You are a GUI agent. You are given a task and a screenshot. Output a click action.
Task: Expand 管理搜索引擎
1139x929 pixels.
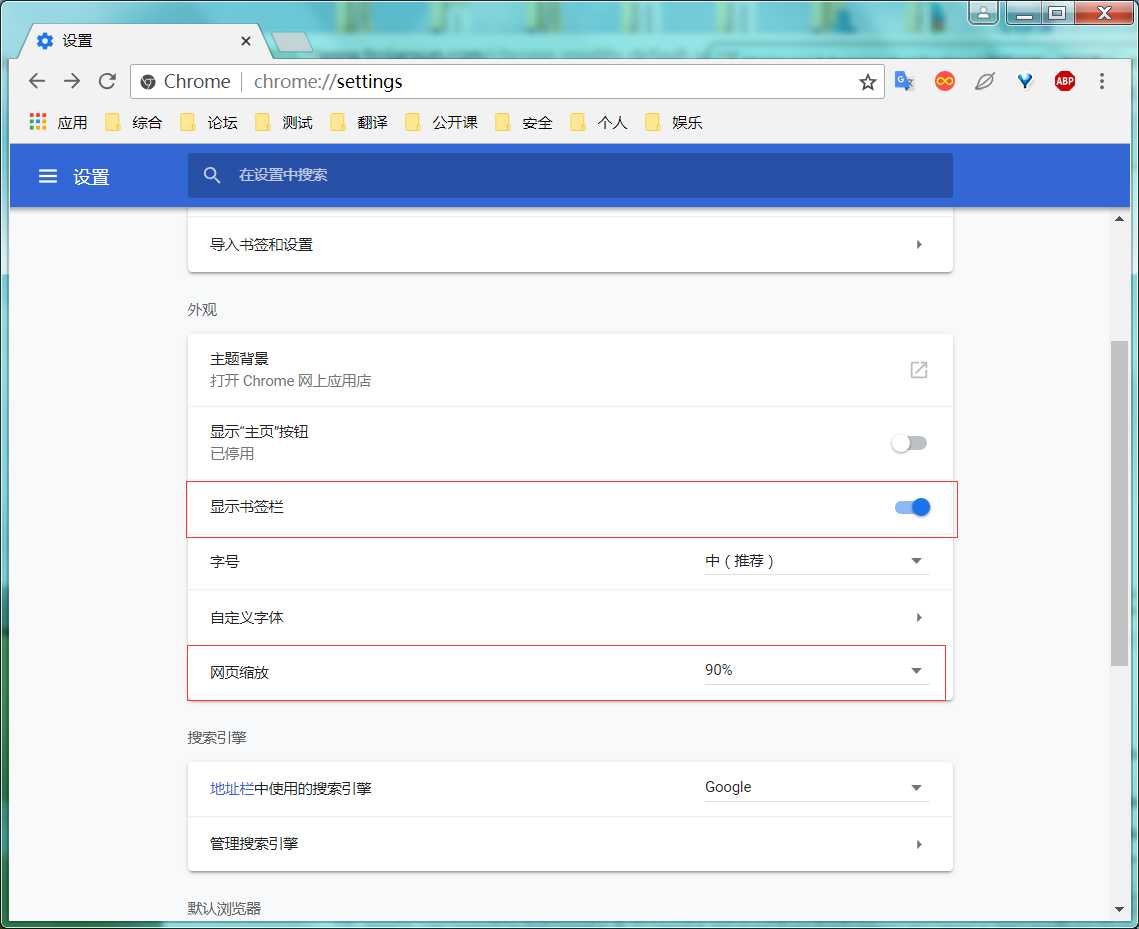tap(570, 844)
